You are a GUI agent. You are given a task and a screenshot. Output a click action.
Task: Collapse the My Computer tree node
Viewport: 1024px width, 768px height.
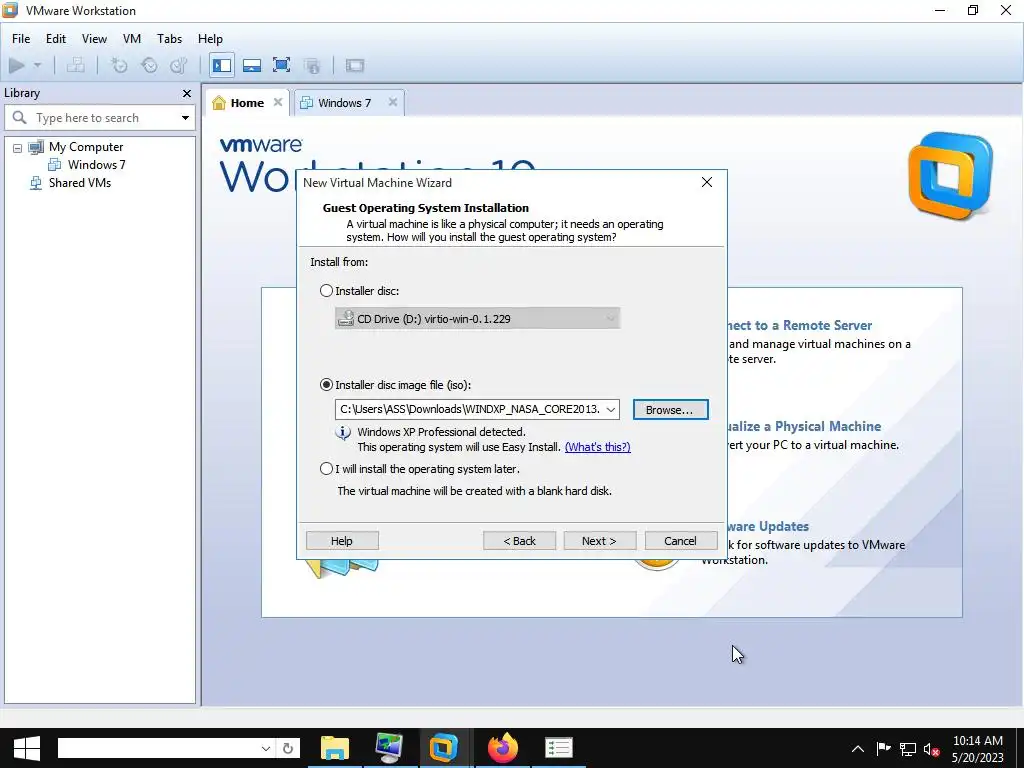tap(18, 148)
